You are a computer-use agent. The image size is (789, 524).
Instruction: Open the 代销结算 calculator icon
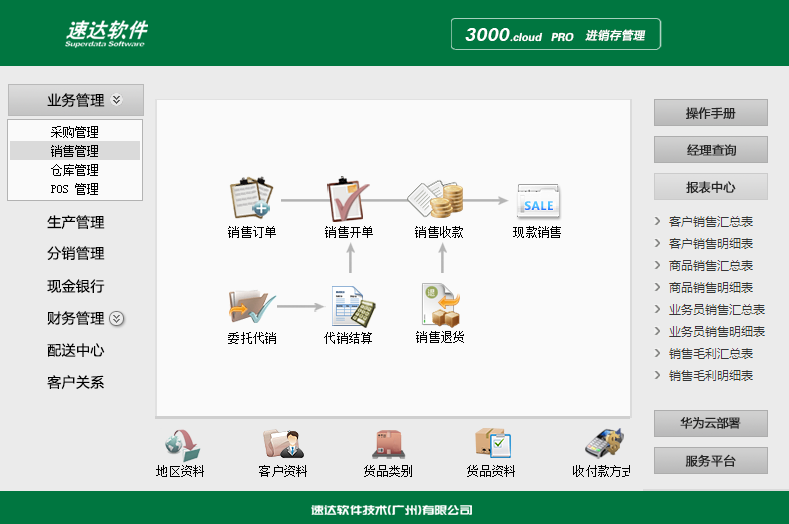pyautogui.click(x=353, y=306)
